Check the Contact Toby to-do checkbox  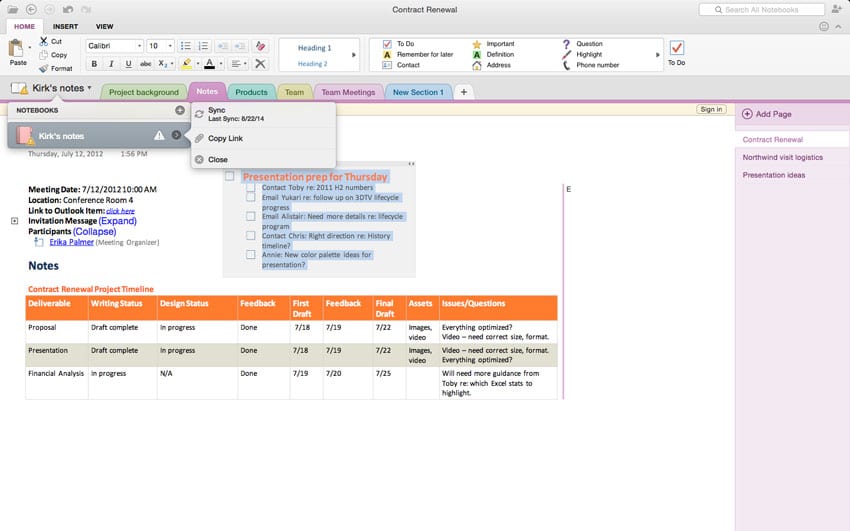point(251,187)
